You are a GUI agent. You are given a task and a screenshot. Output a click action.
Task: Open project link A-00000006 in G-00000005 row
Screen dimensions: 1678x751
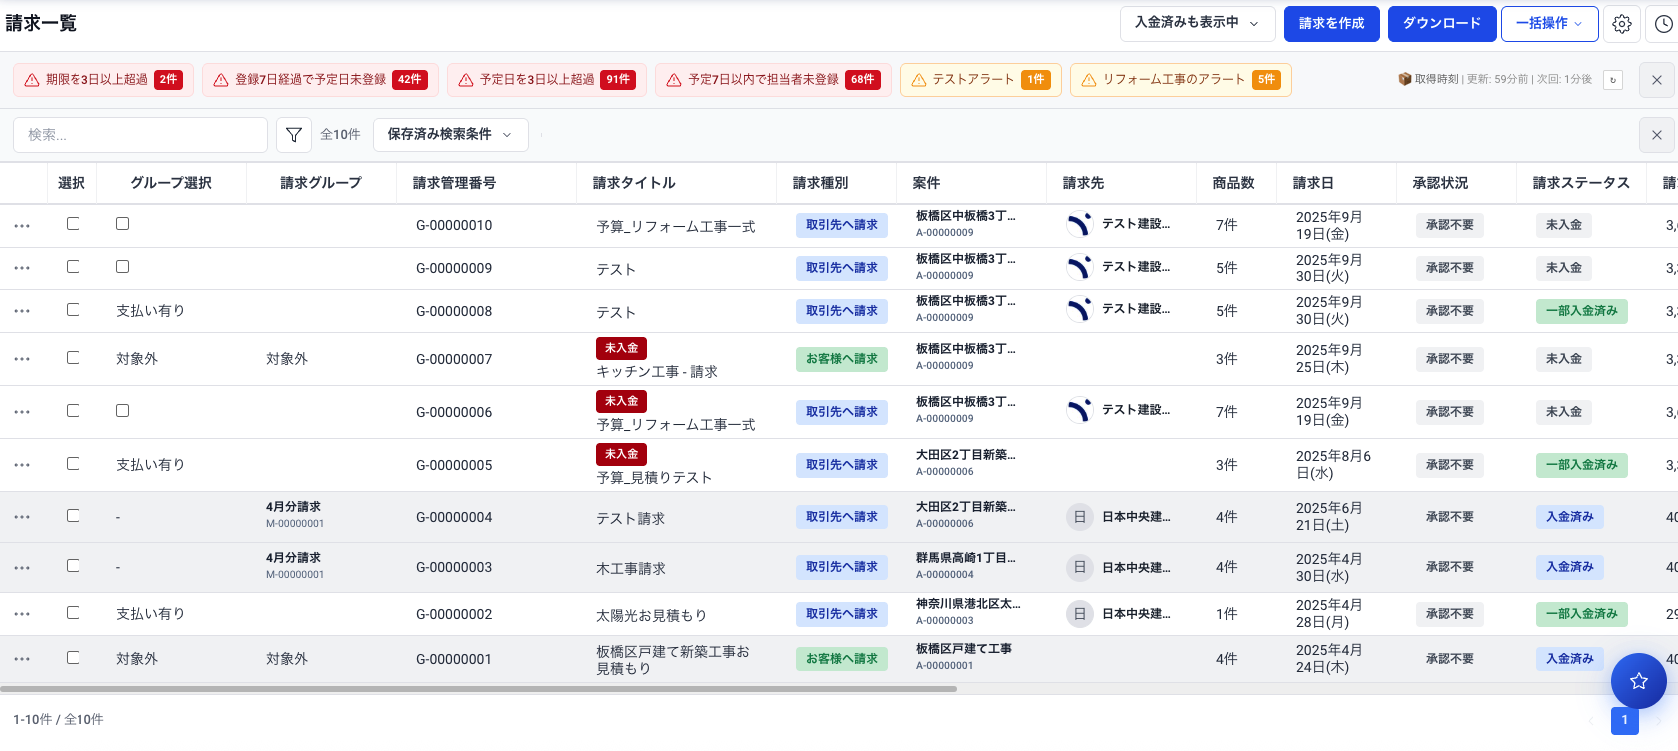(x=945, y=472)
